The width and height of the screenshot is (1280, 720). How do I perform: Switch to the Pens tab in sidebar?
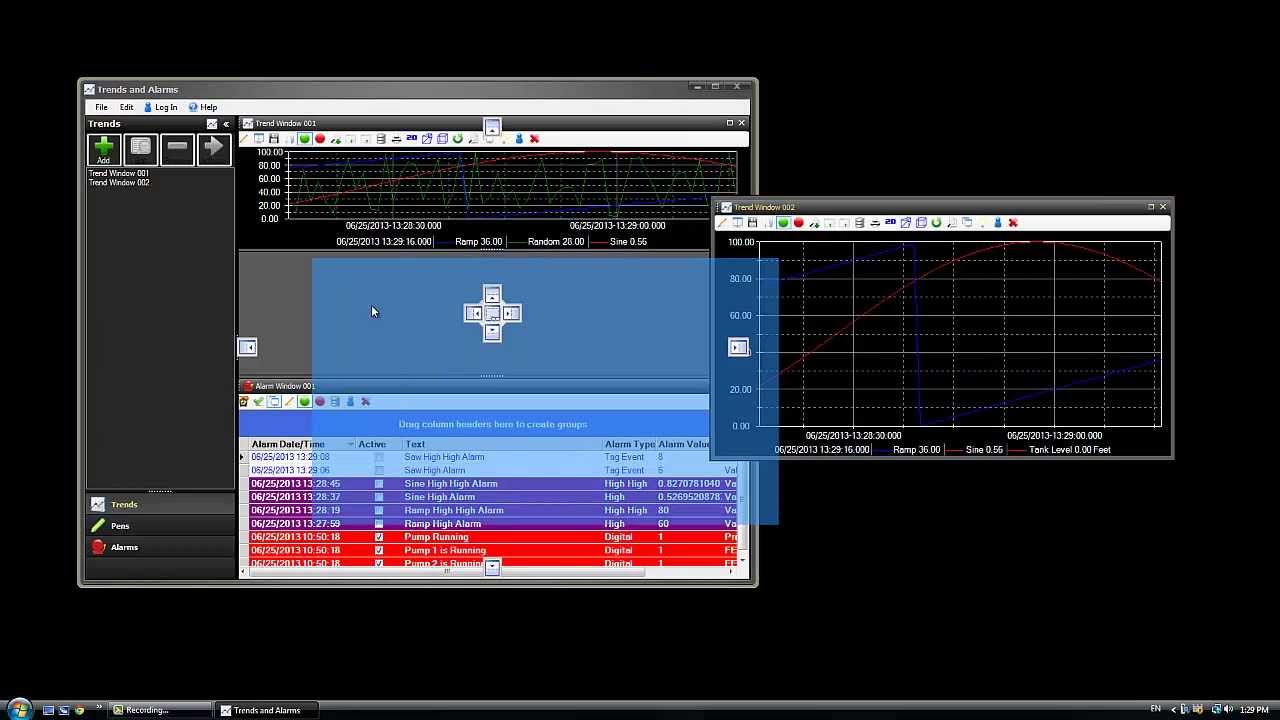[x=120, y=526]
